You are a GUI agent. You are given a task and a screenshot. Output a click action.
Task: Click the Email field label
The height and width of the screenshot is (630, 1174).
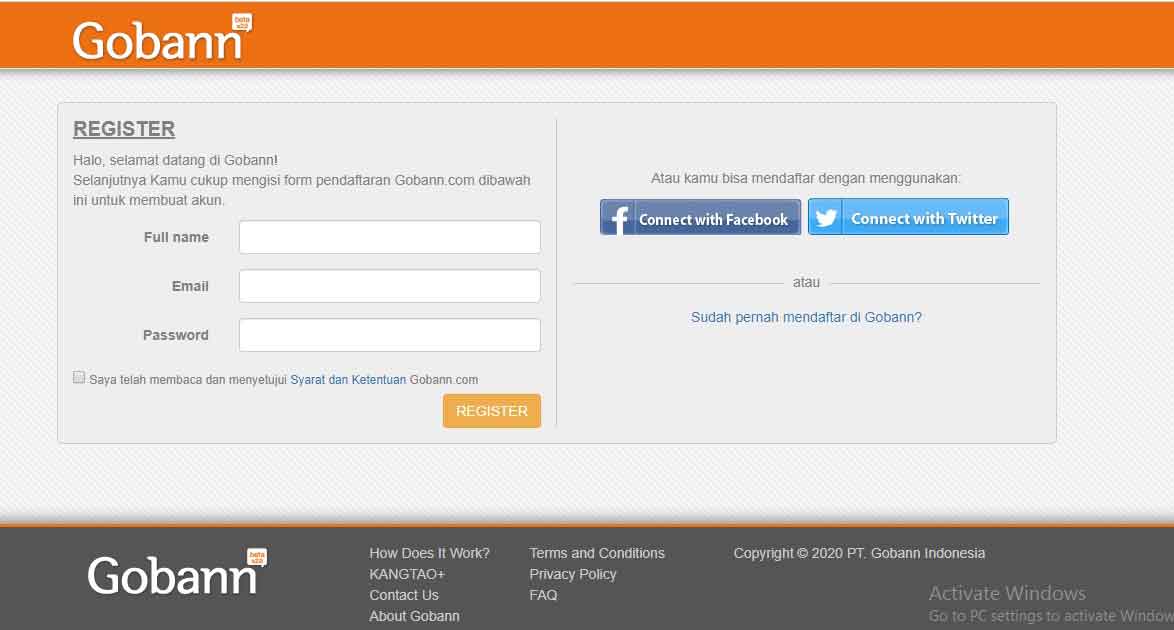(190, 286)
